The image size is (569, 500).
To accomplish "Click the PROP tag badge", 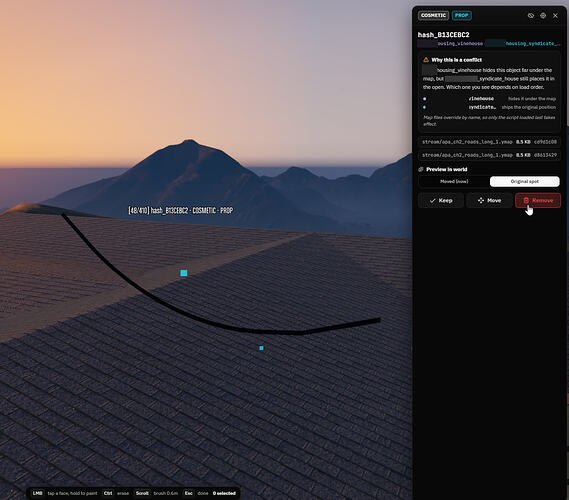I will (x=462, y=16).
